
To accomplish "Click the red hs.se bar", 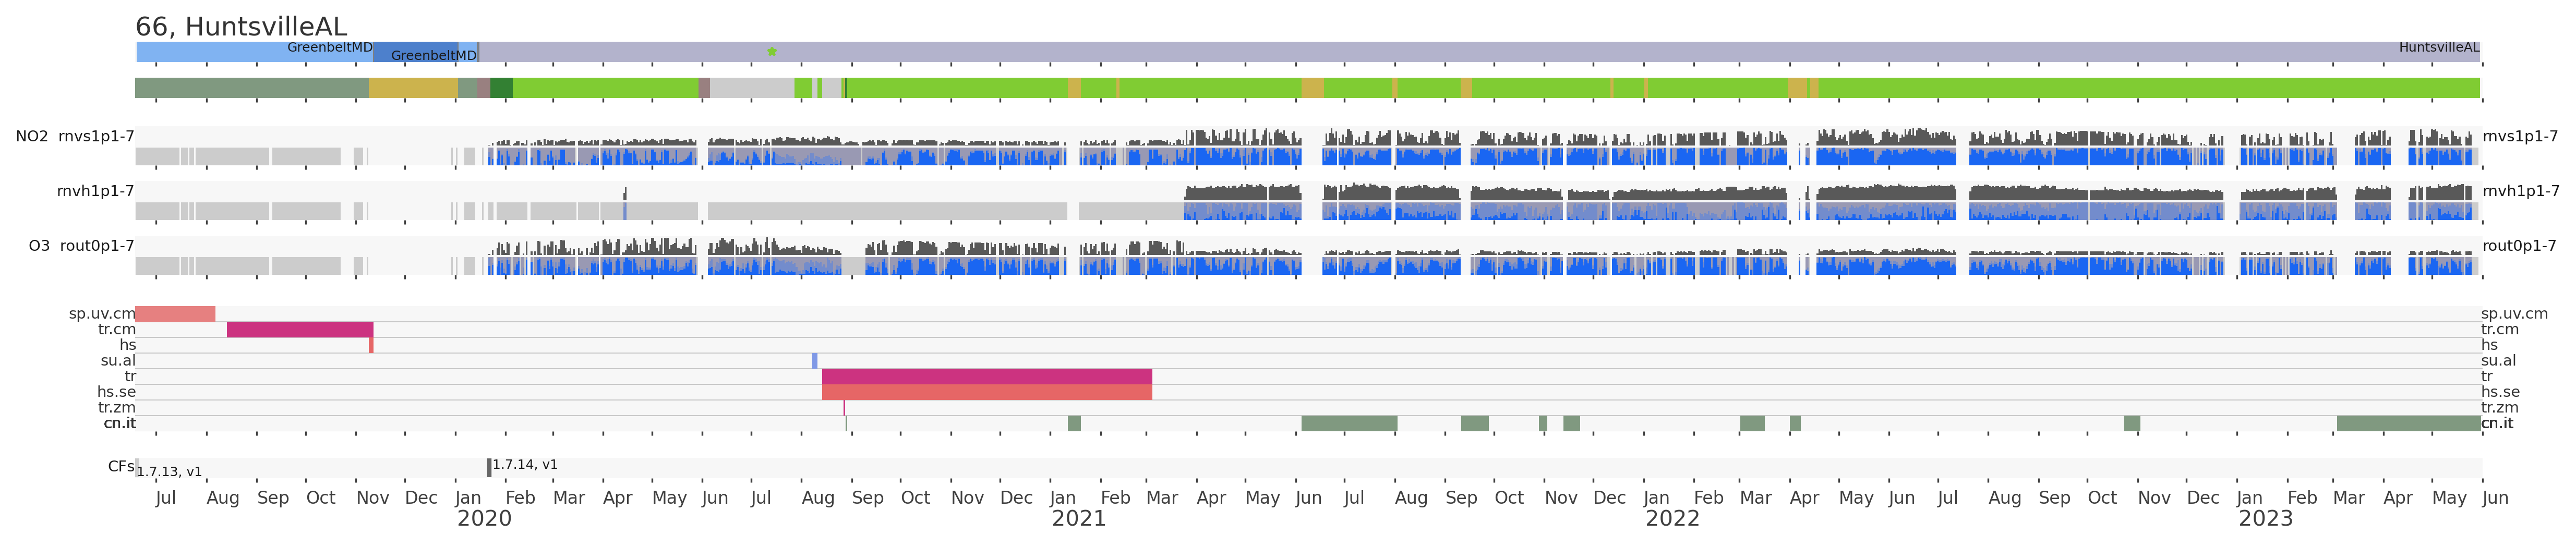I will (x=986, y=392).
